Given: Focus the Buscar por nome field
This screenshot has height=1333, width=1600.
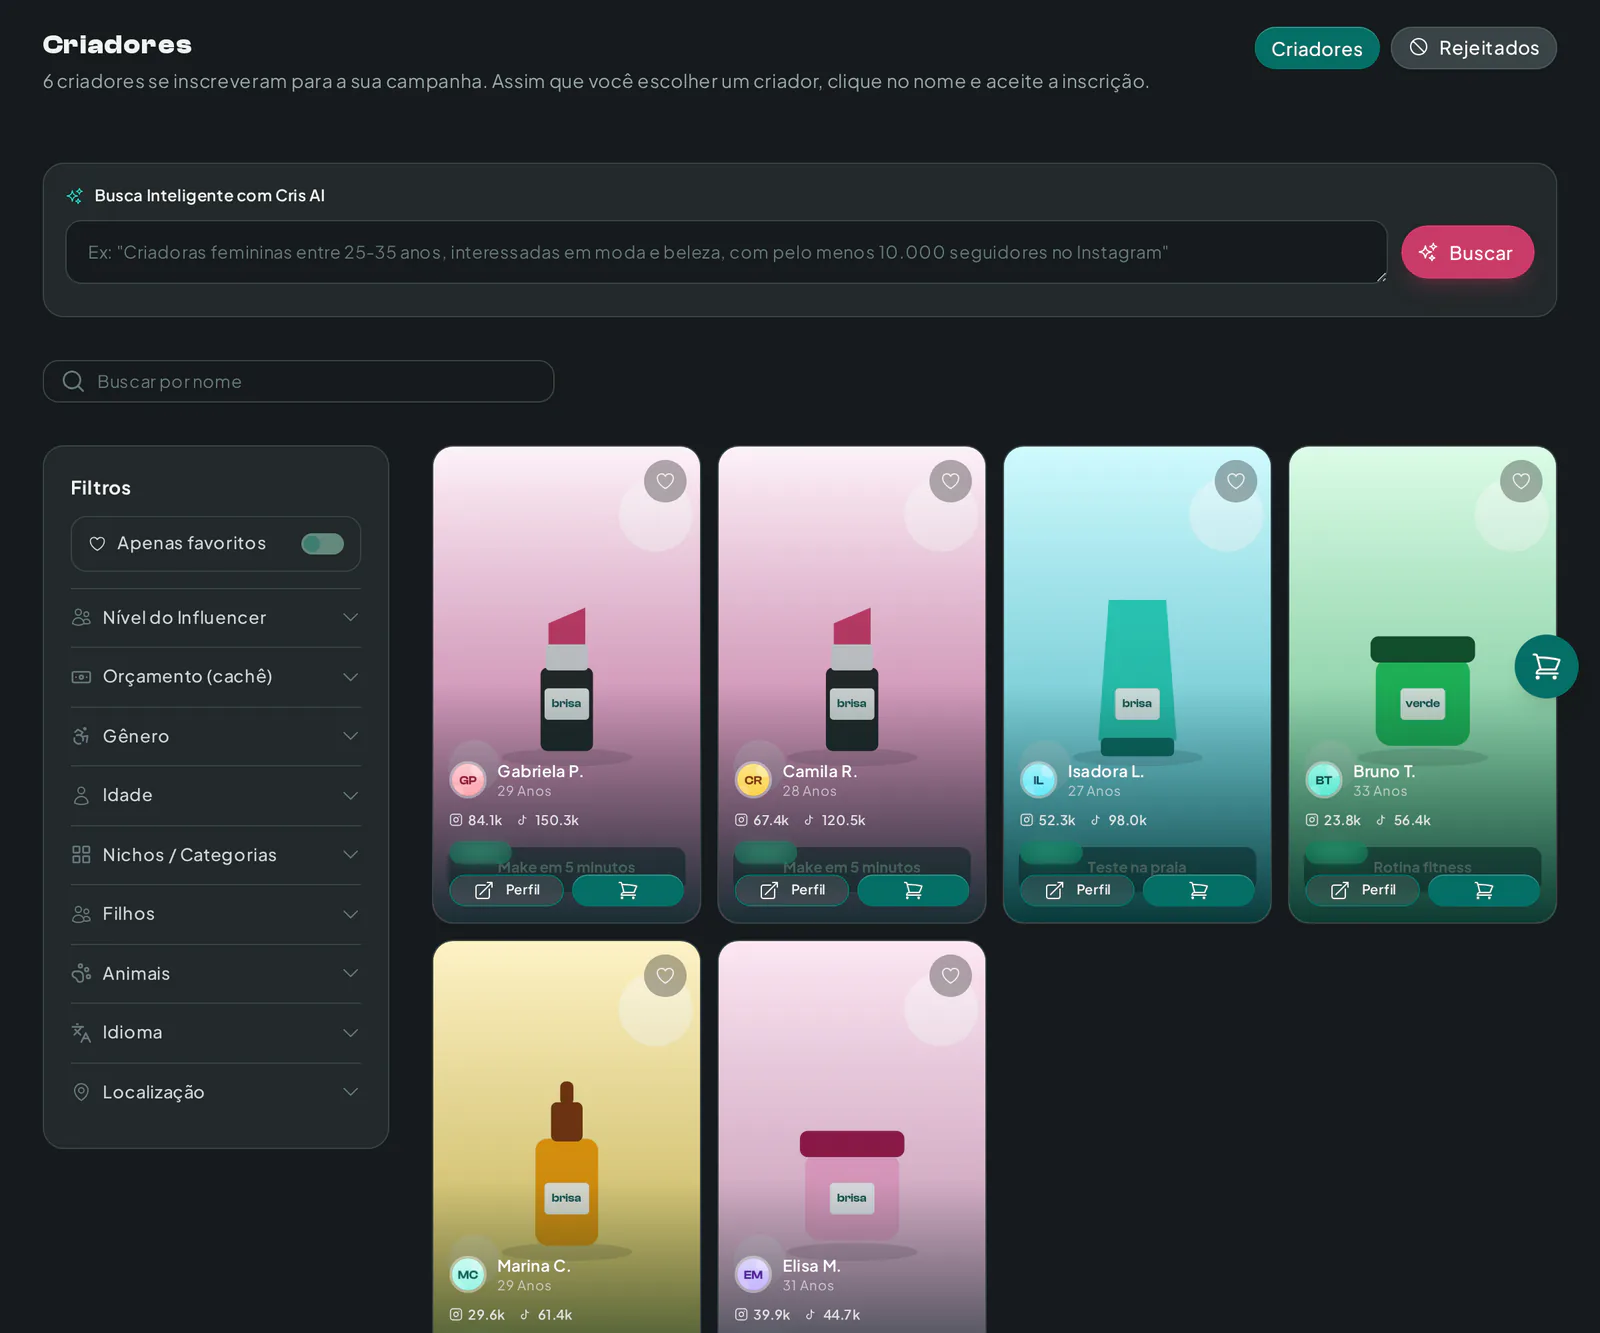Looking at the screenshot, I should click(298, 381).
